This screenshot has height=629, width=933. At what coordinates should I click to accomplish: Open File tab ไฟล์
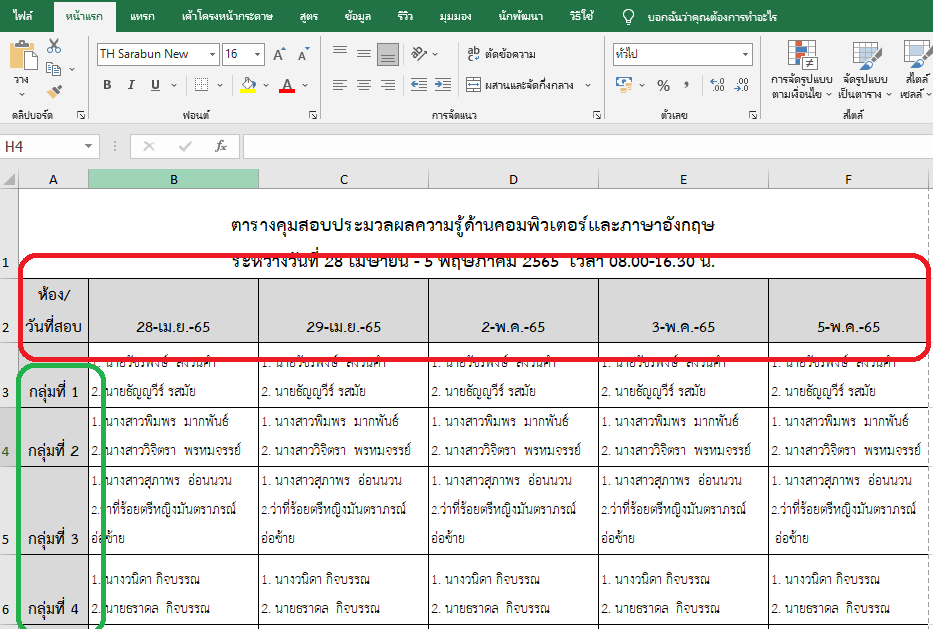pyautogui.click(x=23, y=16)
